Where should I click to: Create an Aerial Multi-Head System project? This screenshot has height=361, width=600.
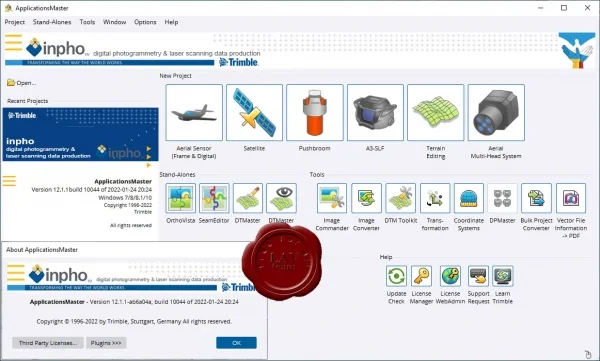(x=496, y=113)
